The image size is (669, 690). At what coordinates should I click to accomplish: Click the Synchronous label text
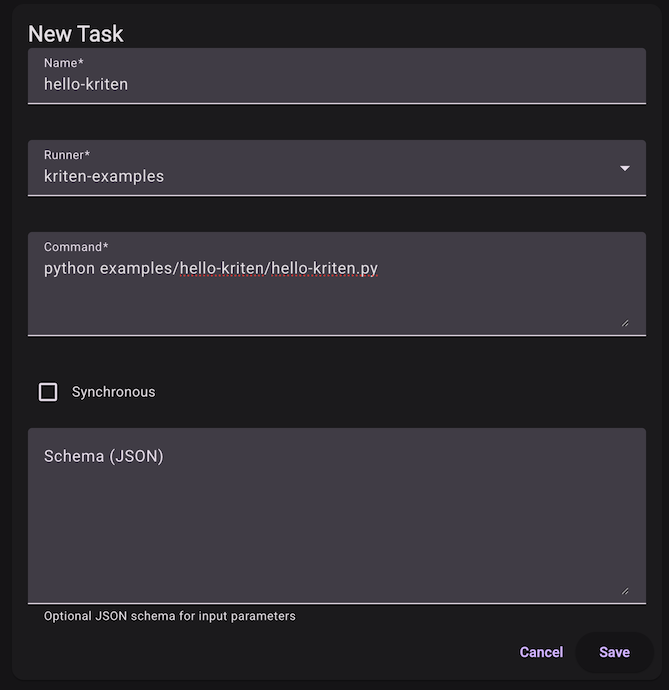114,392
